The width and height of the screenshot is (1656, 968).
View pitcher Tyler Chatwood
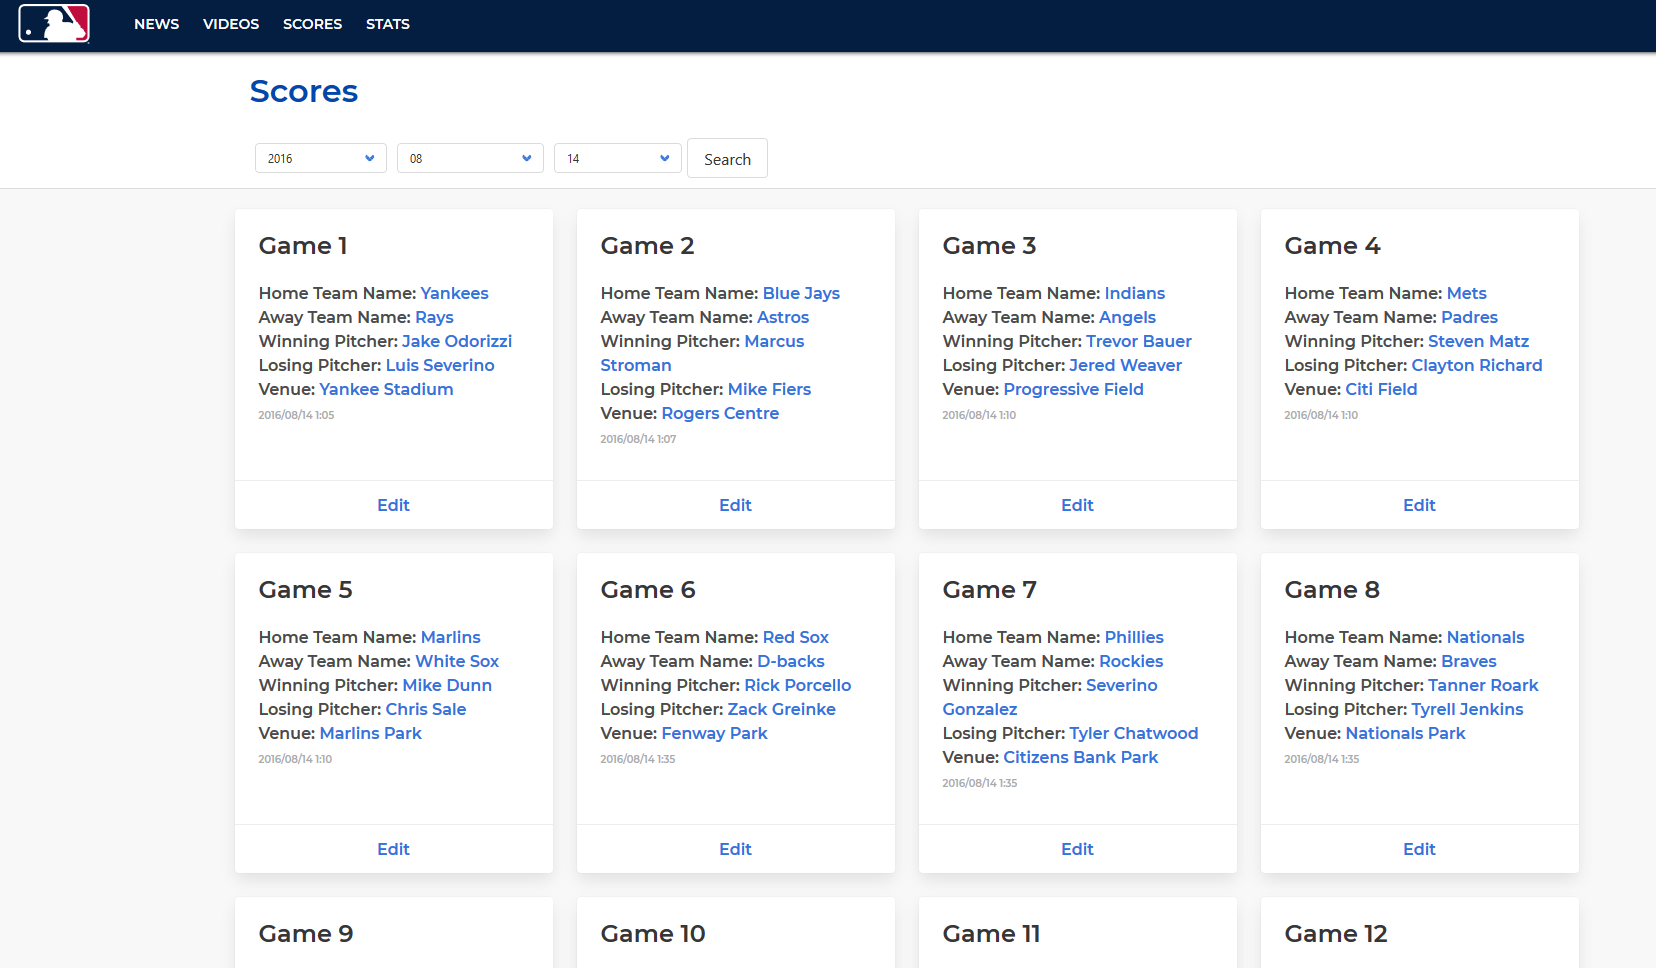coord(1134,733)
